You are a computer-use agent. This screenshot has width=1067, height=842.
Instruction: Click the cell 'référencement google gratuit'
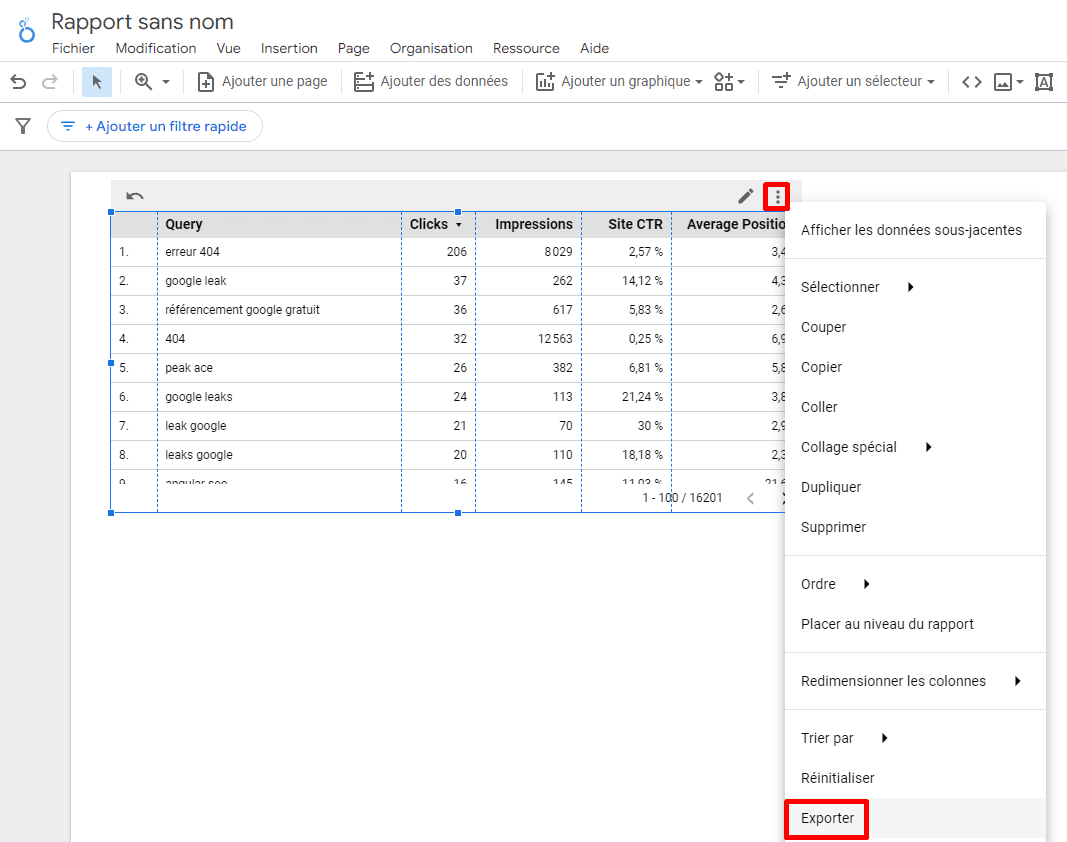[x=242, y=310]
